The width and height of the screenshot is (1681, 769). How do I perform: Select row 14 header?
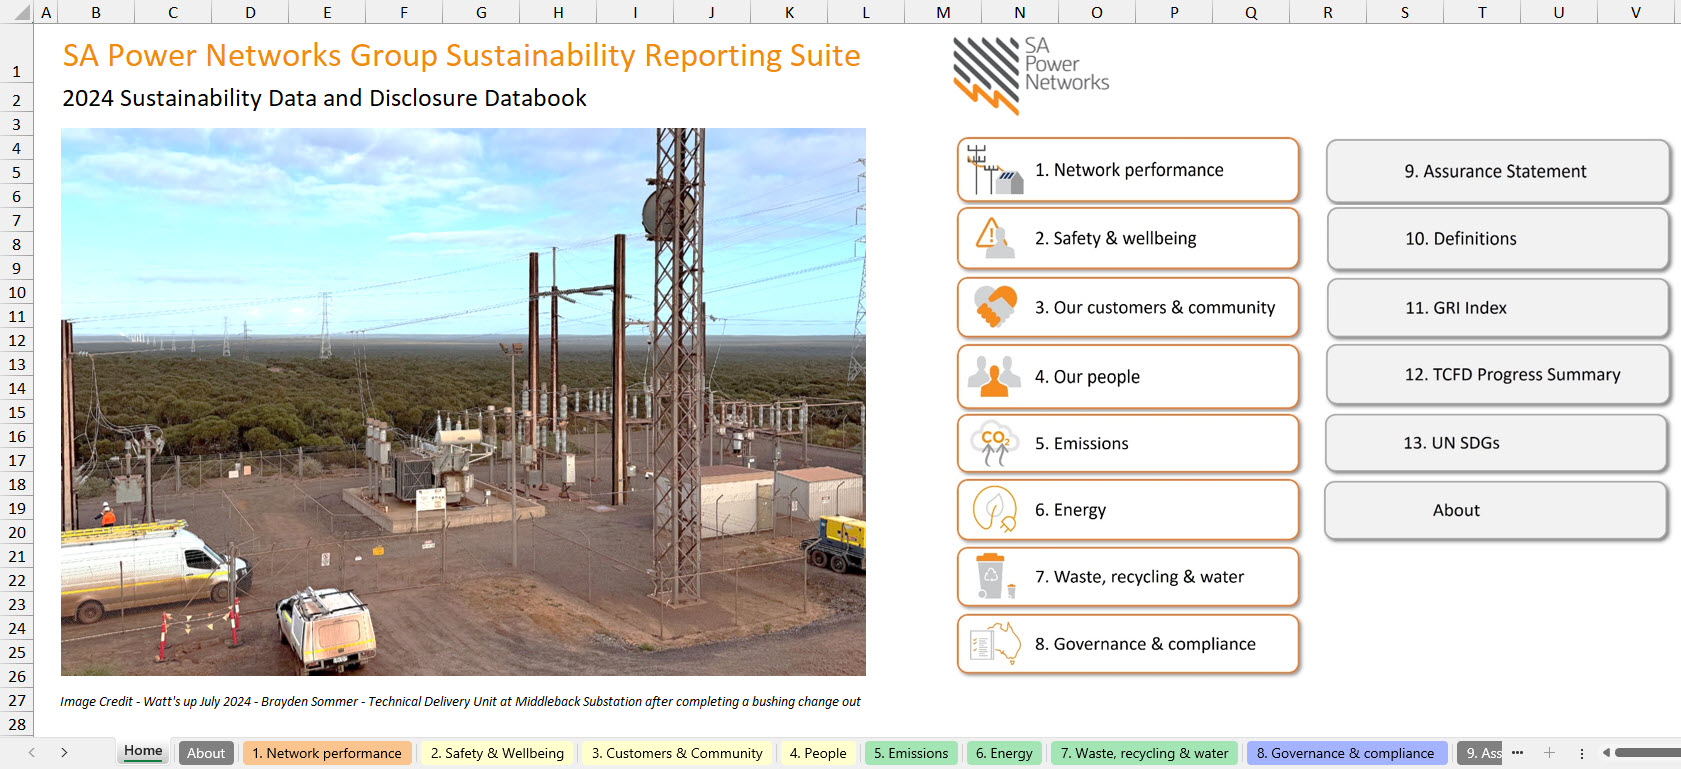[x=16, y=388]
